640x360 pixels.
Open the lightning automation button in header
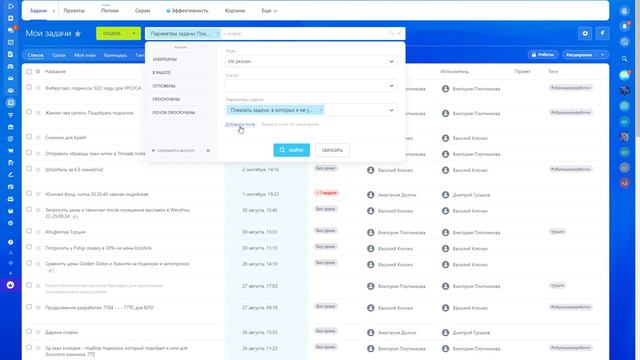602,33
